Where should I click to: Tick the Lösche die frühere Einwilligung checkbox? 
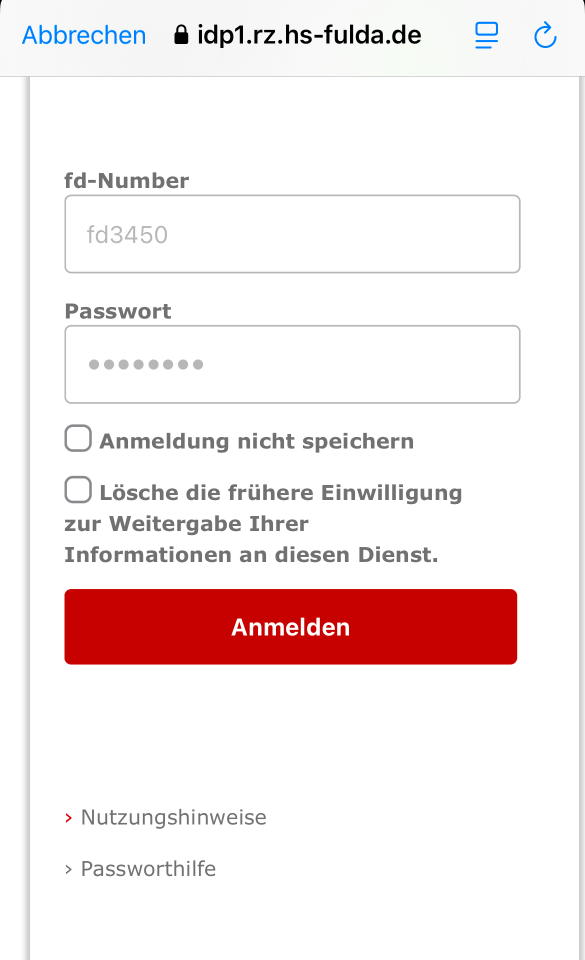(78, 490)
